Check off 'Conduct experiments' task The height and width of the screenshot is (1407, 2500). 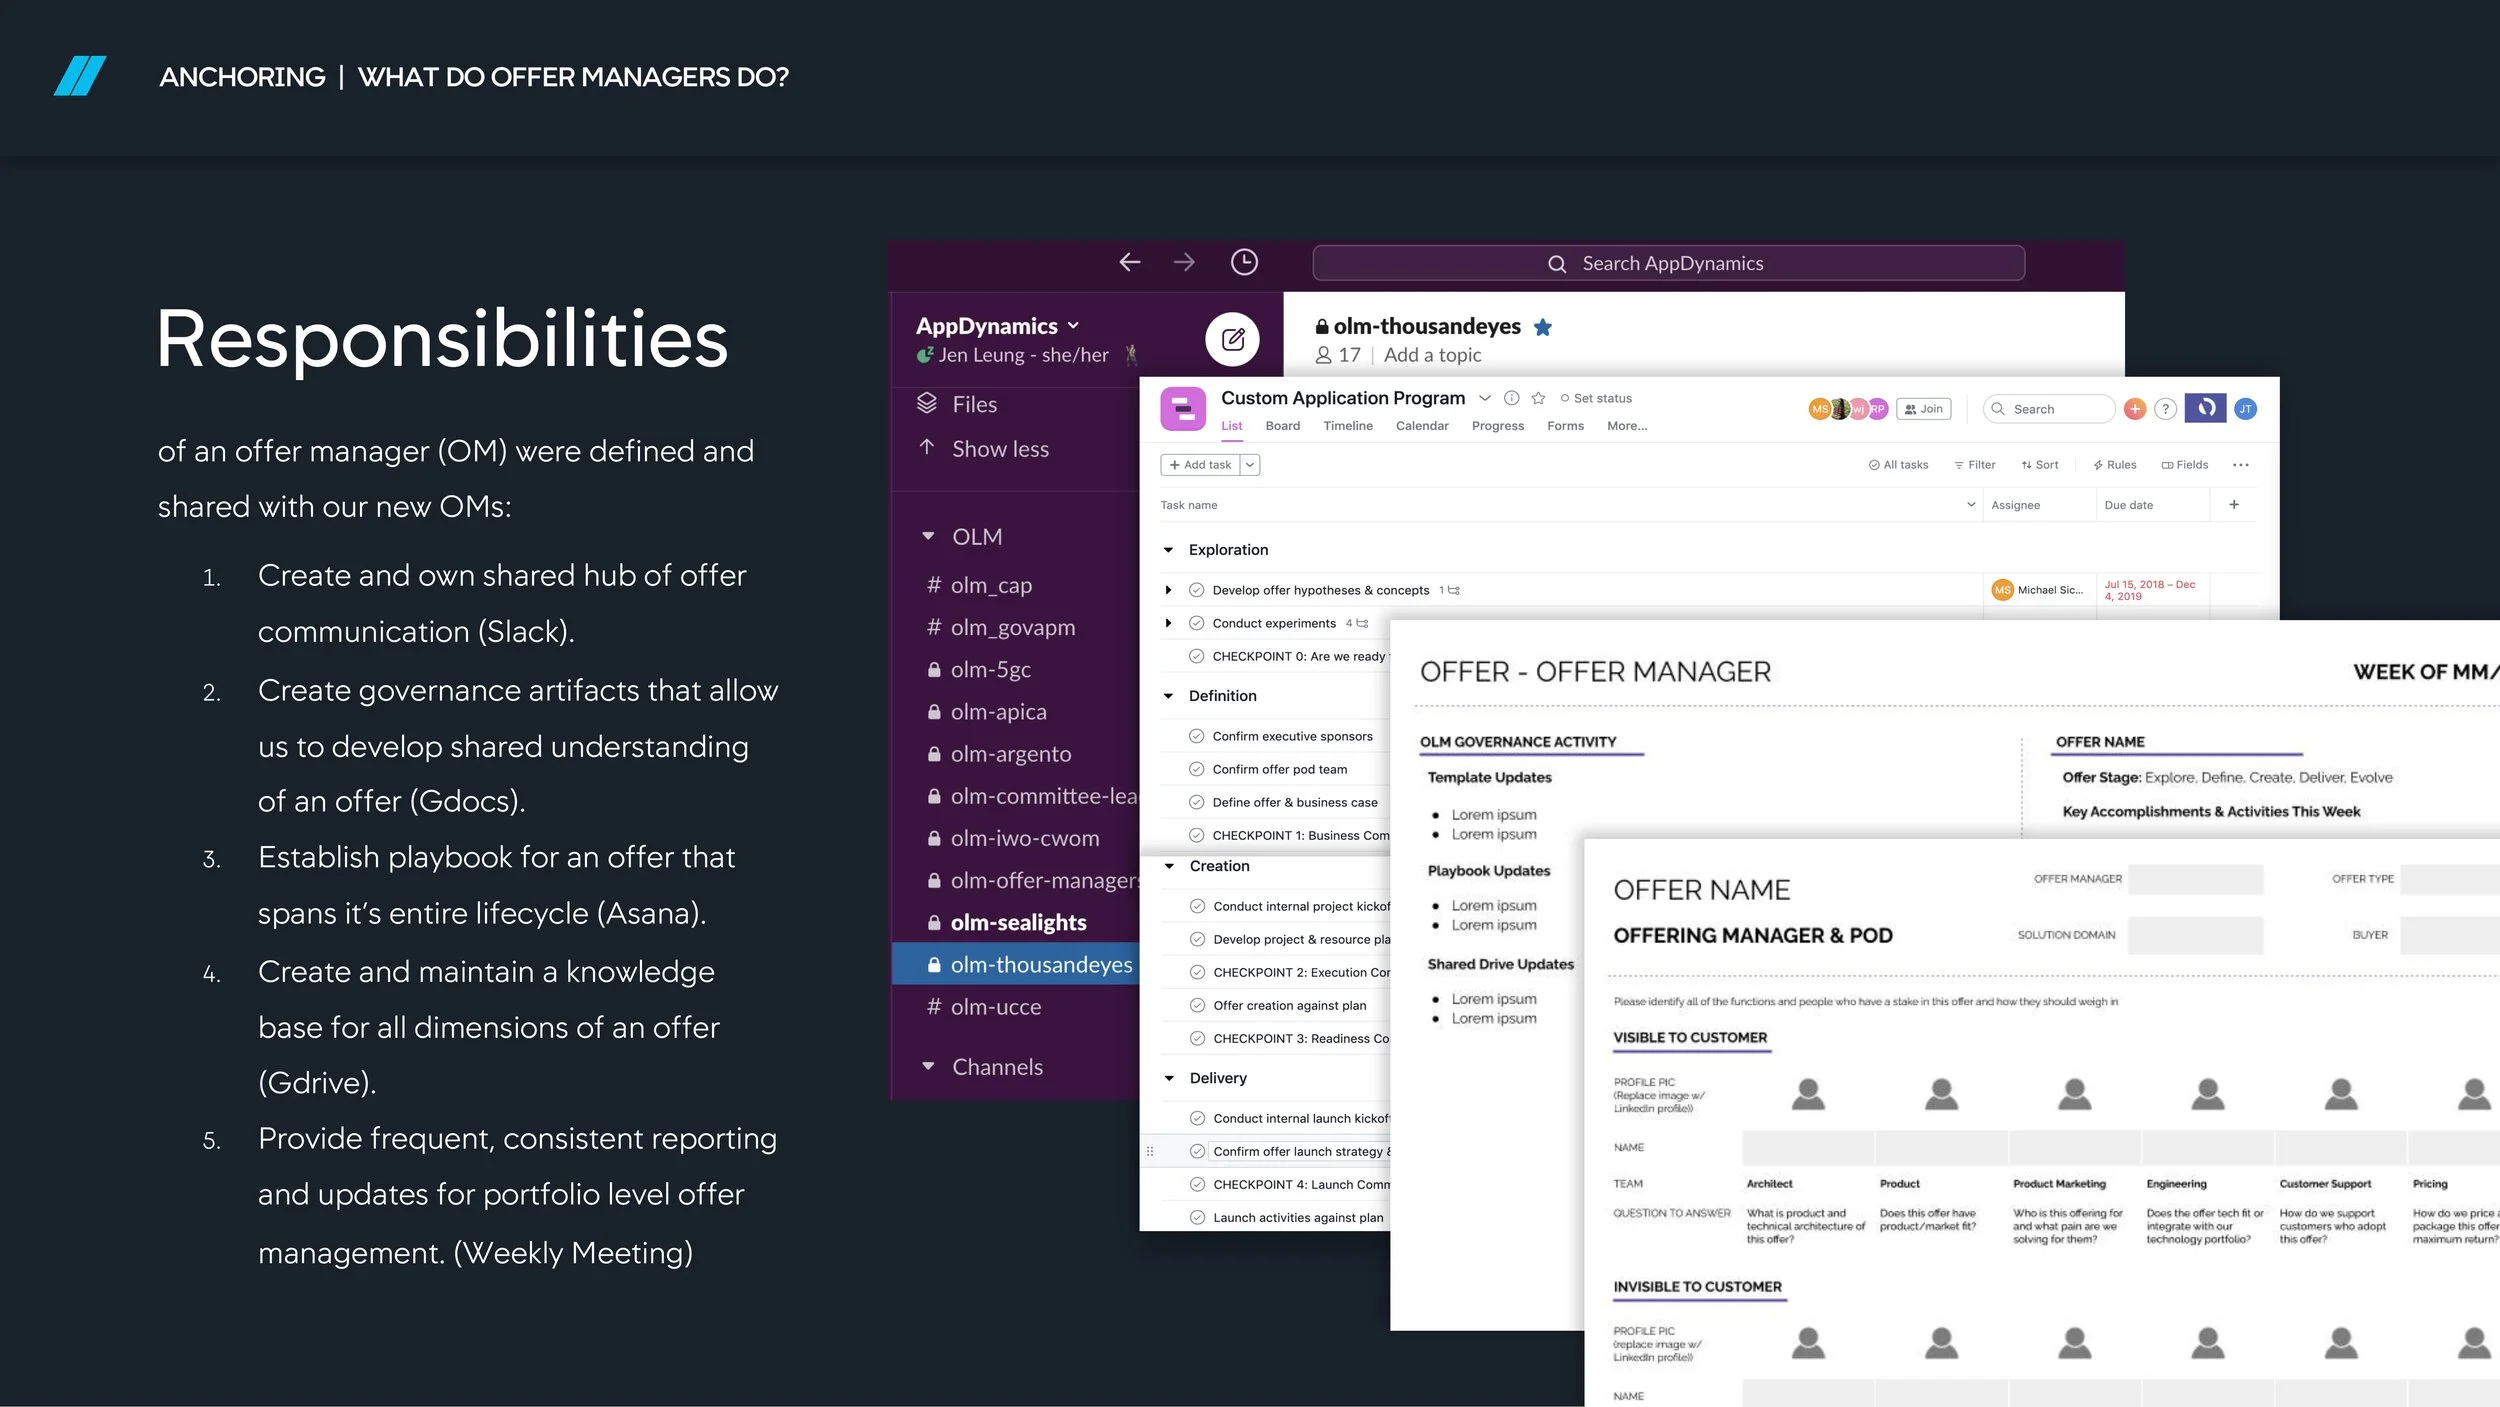[x=1196, y=623]
